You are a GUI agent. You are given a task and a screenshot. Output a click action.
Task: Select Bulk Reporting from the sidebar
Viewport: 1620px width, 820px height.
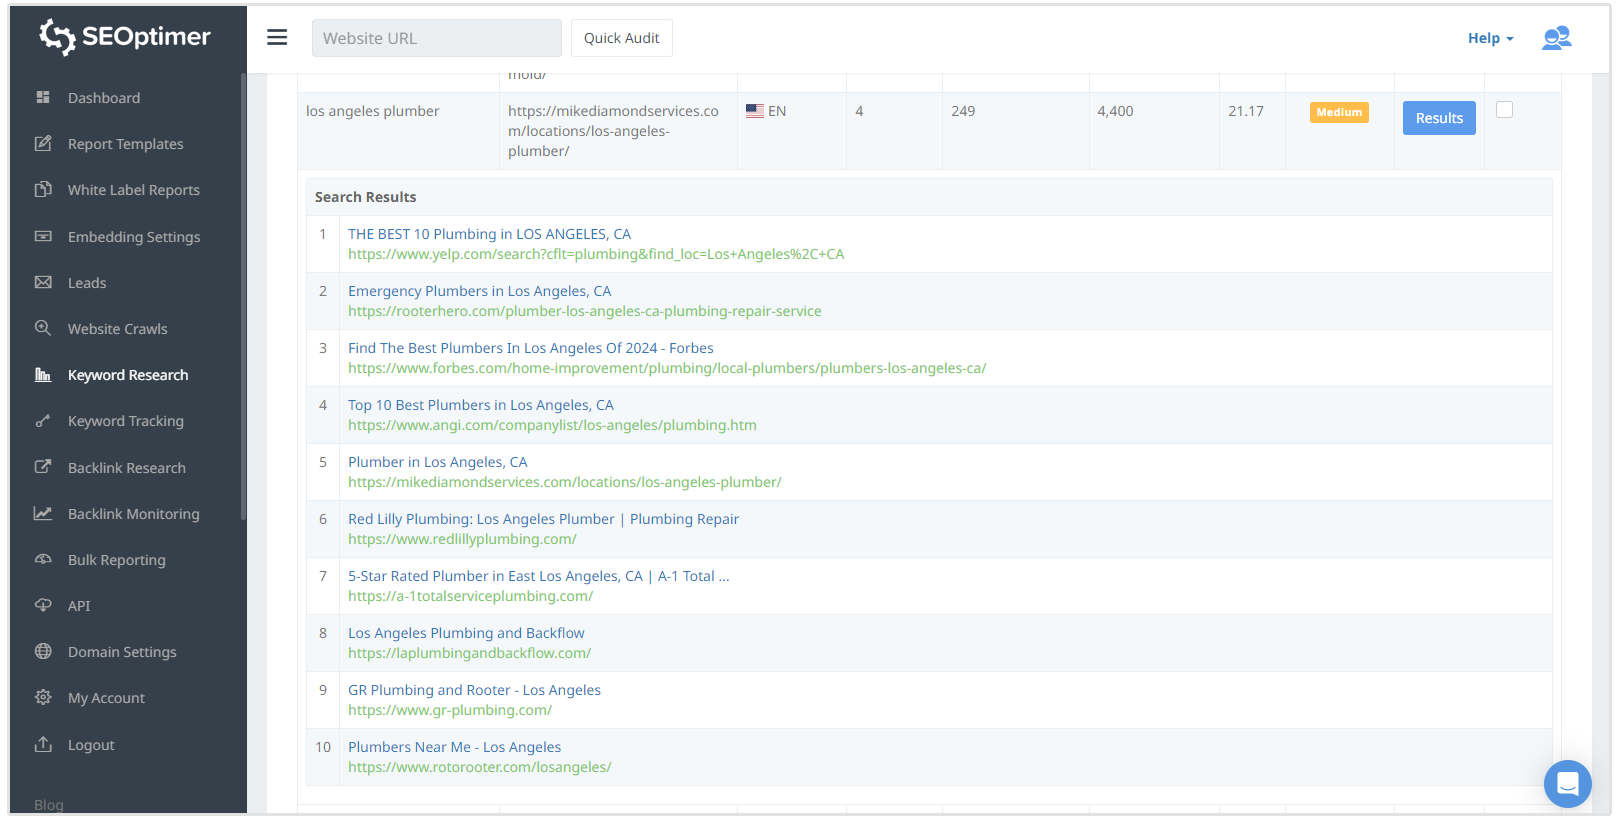coord(116,560)
